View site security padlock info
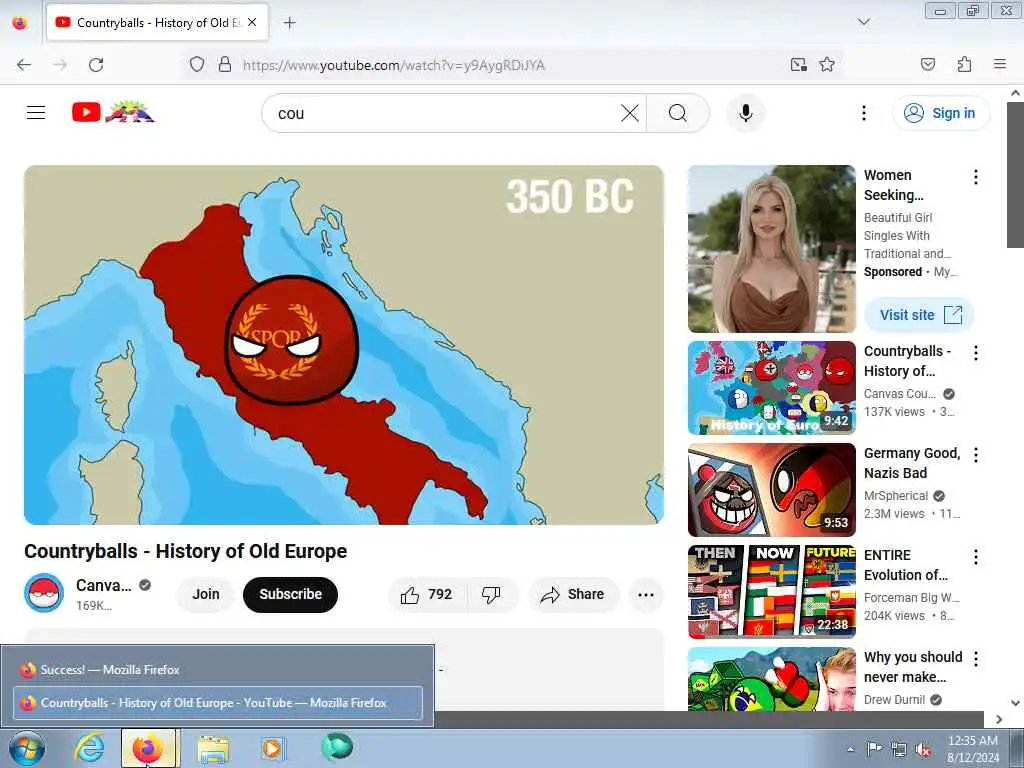 (225, 65)
